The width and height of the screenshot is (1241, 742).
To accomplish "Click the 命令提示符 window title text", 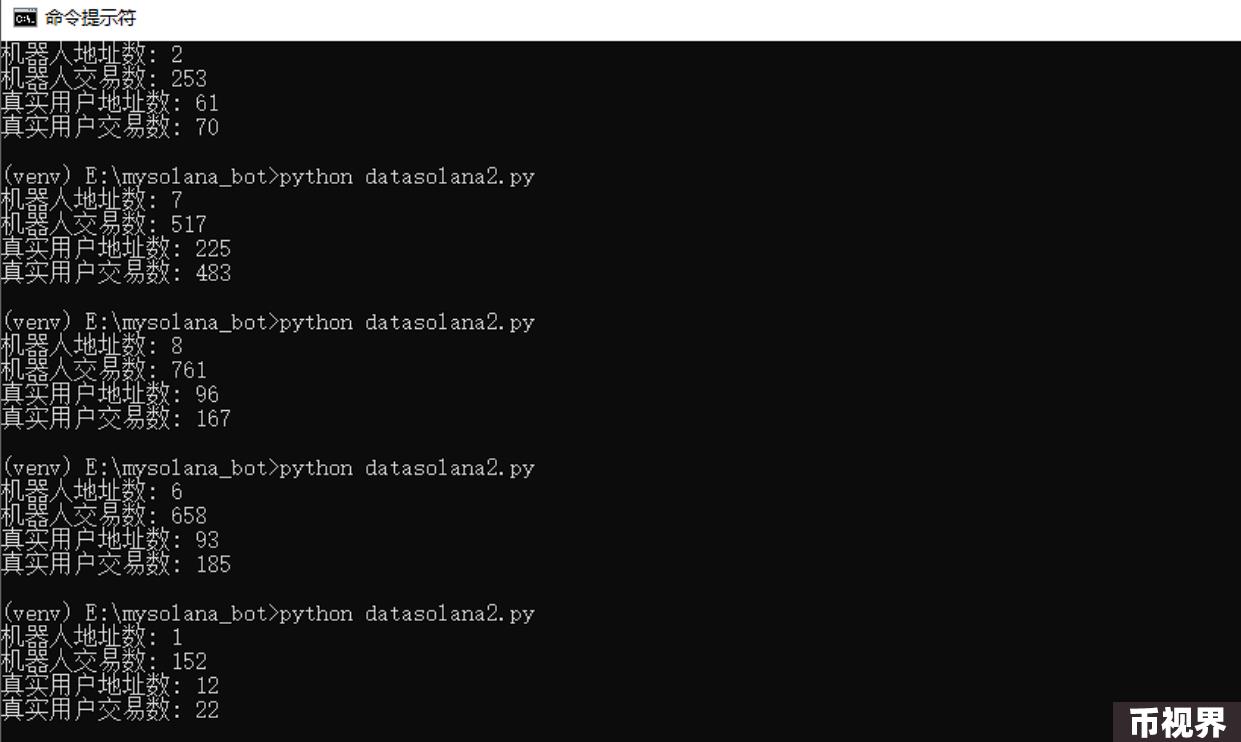I will point(91,18).
